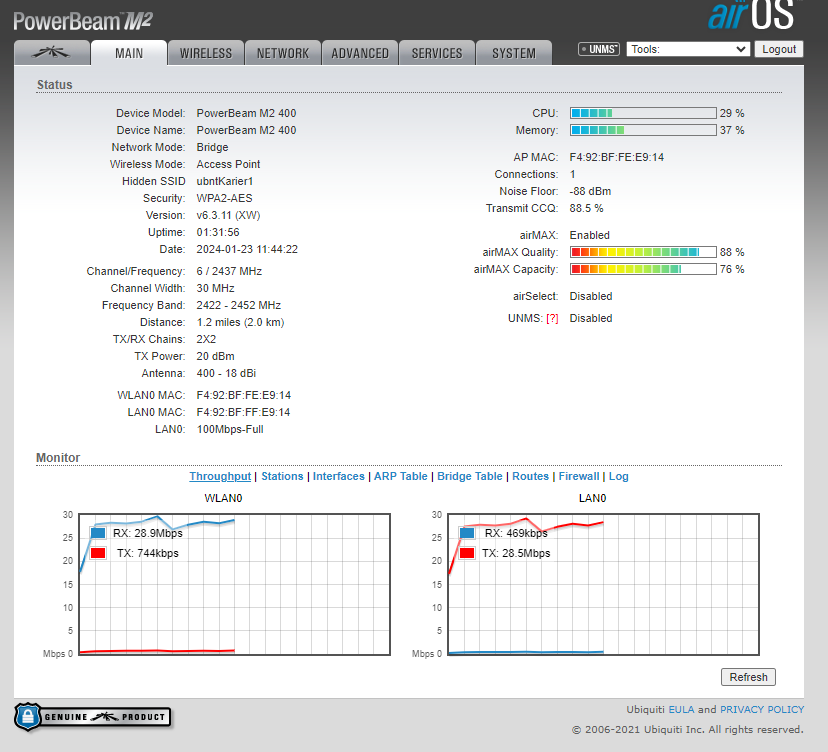Select the Network Mode value Bridge

(212, 147)
